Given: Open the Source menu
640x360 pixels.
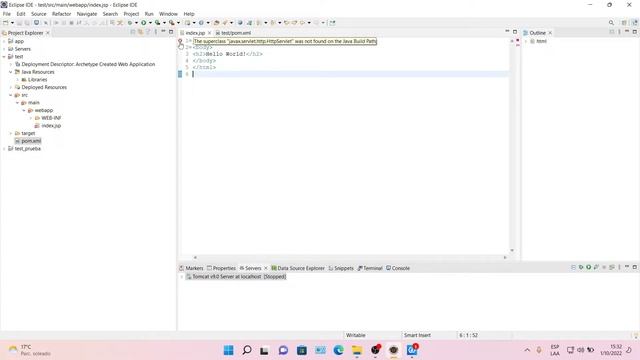Looking at the screenshot, I should coord(39,14).
